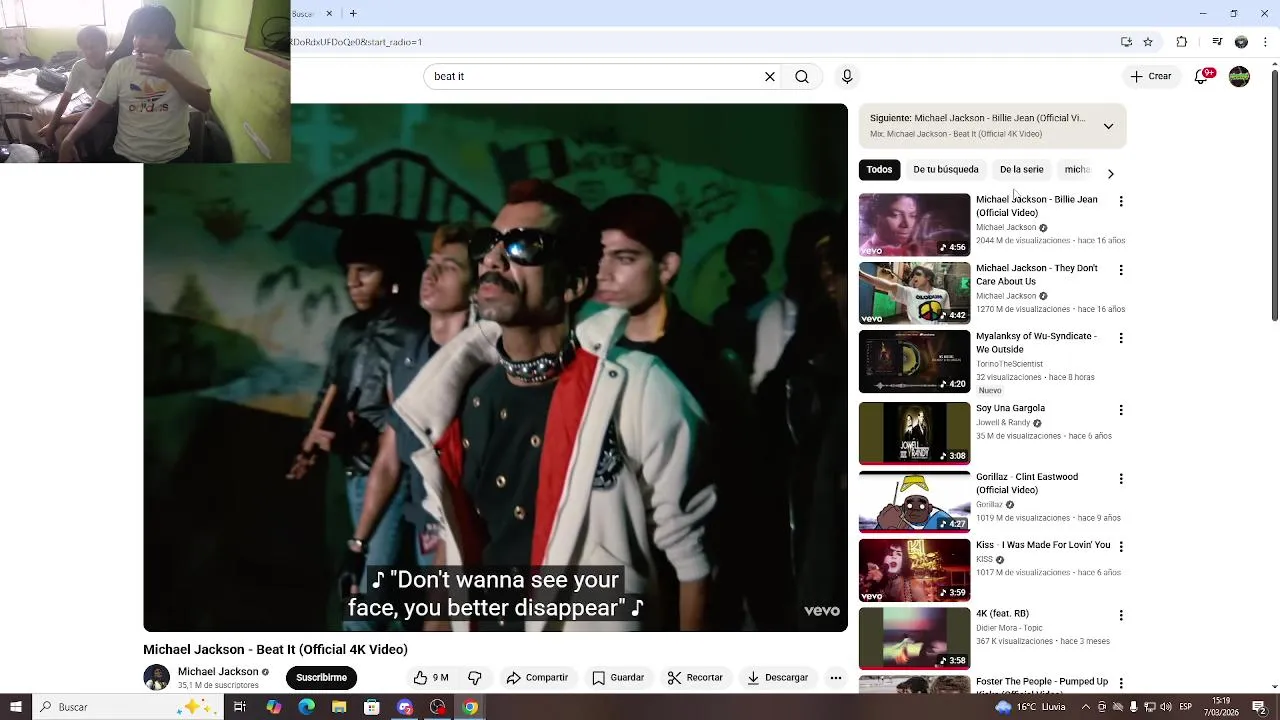Open options menu for Soy Una Gargola

(1121, 410)
